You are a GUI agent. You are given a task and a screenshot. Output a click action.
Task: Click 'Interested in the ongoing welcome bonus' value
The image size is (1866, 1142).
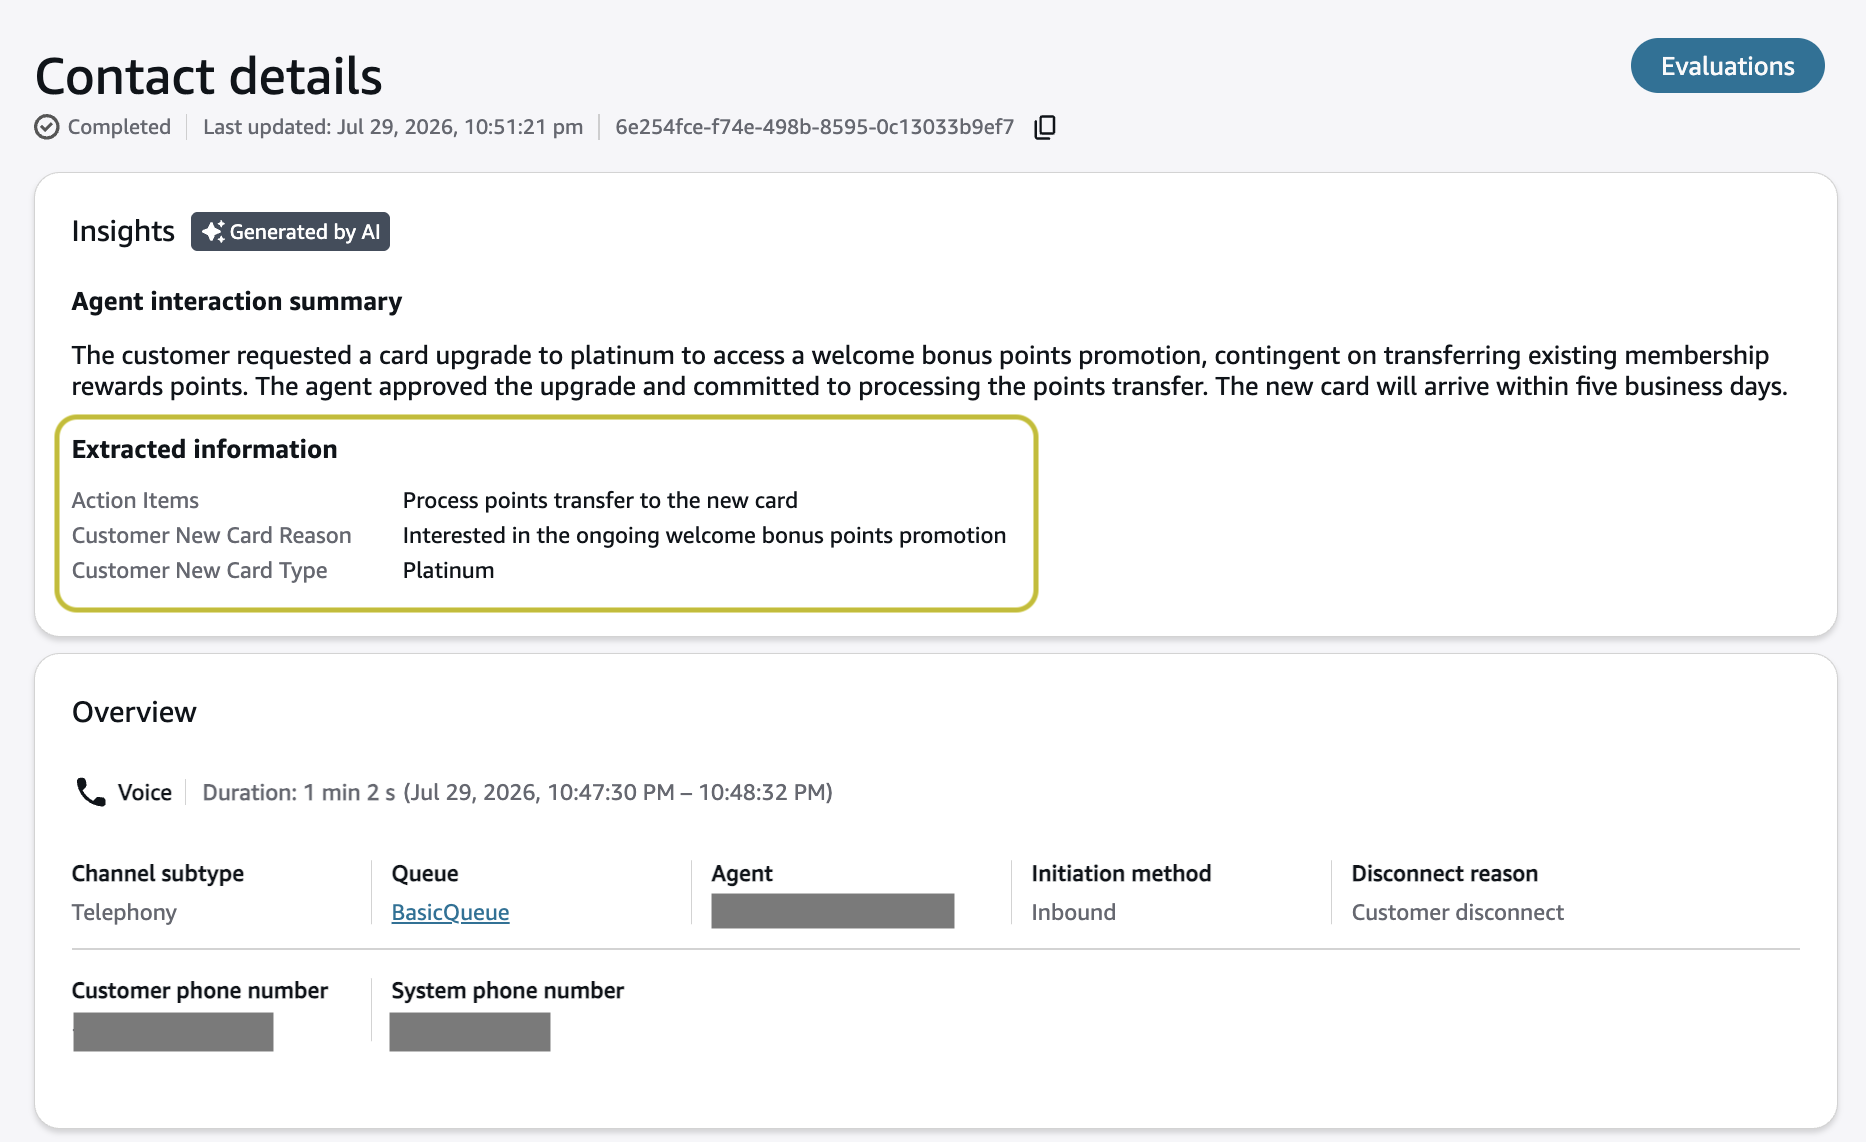(x=704, y=535)
